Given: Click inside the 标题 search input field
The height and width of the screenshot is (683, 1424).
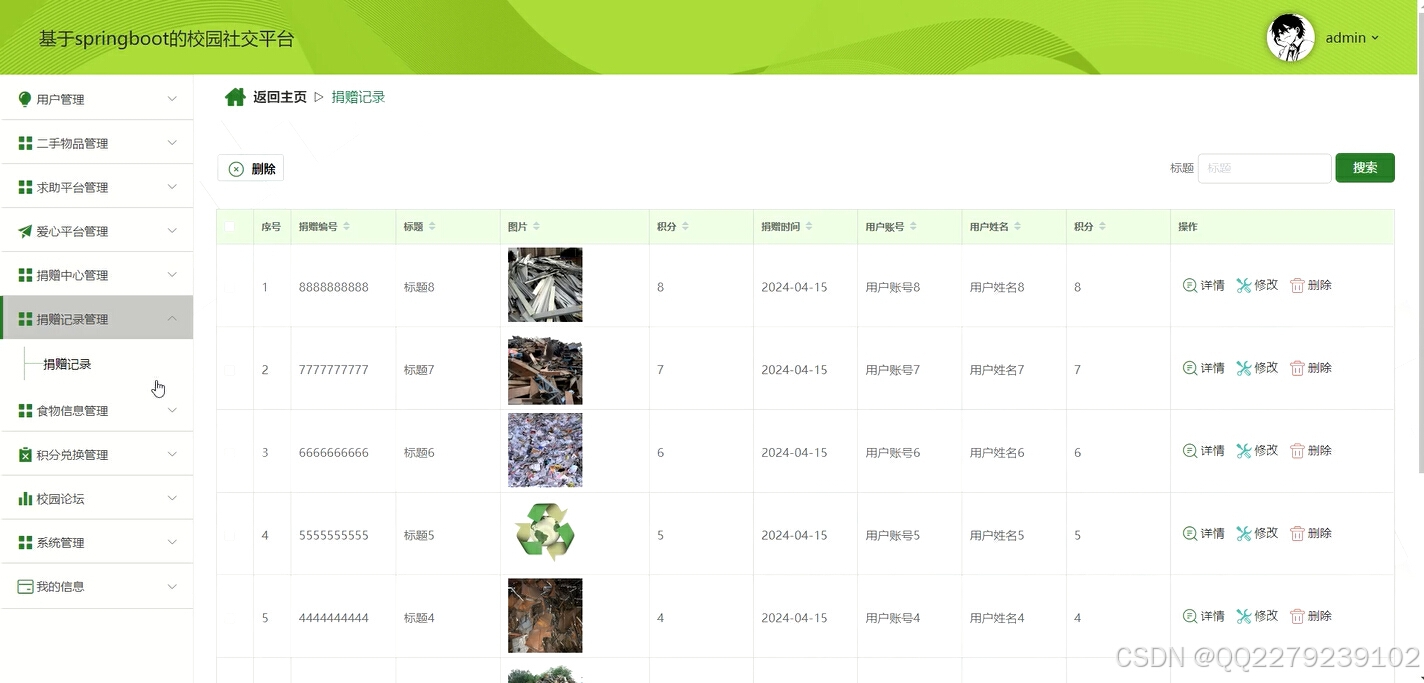Looking at the screenshot, I should 1263,167.
